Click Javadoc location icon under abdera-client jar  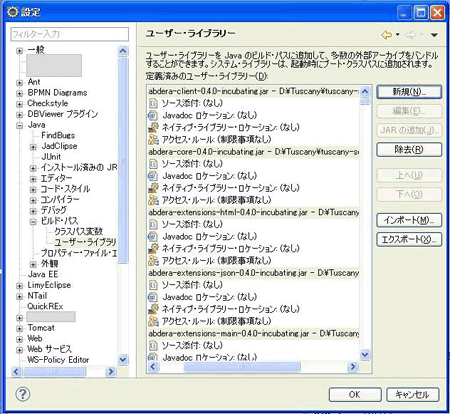tap(153, 115)
